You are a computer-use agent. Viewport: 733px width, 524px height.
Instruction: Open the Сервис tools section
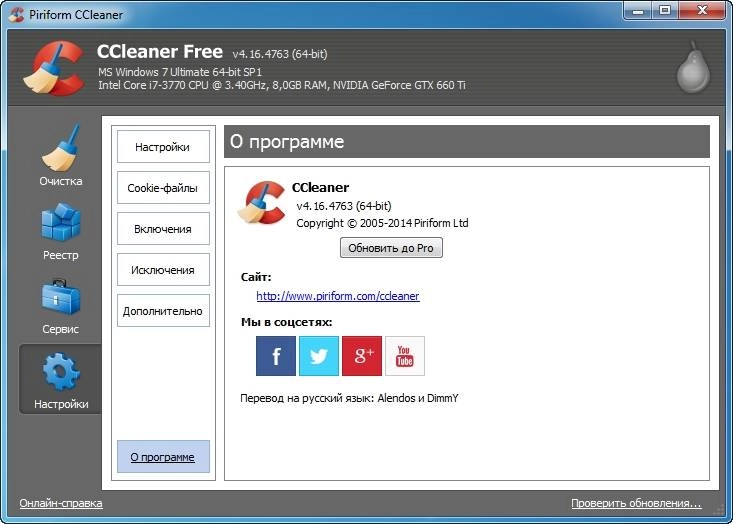tap(61, 306)
